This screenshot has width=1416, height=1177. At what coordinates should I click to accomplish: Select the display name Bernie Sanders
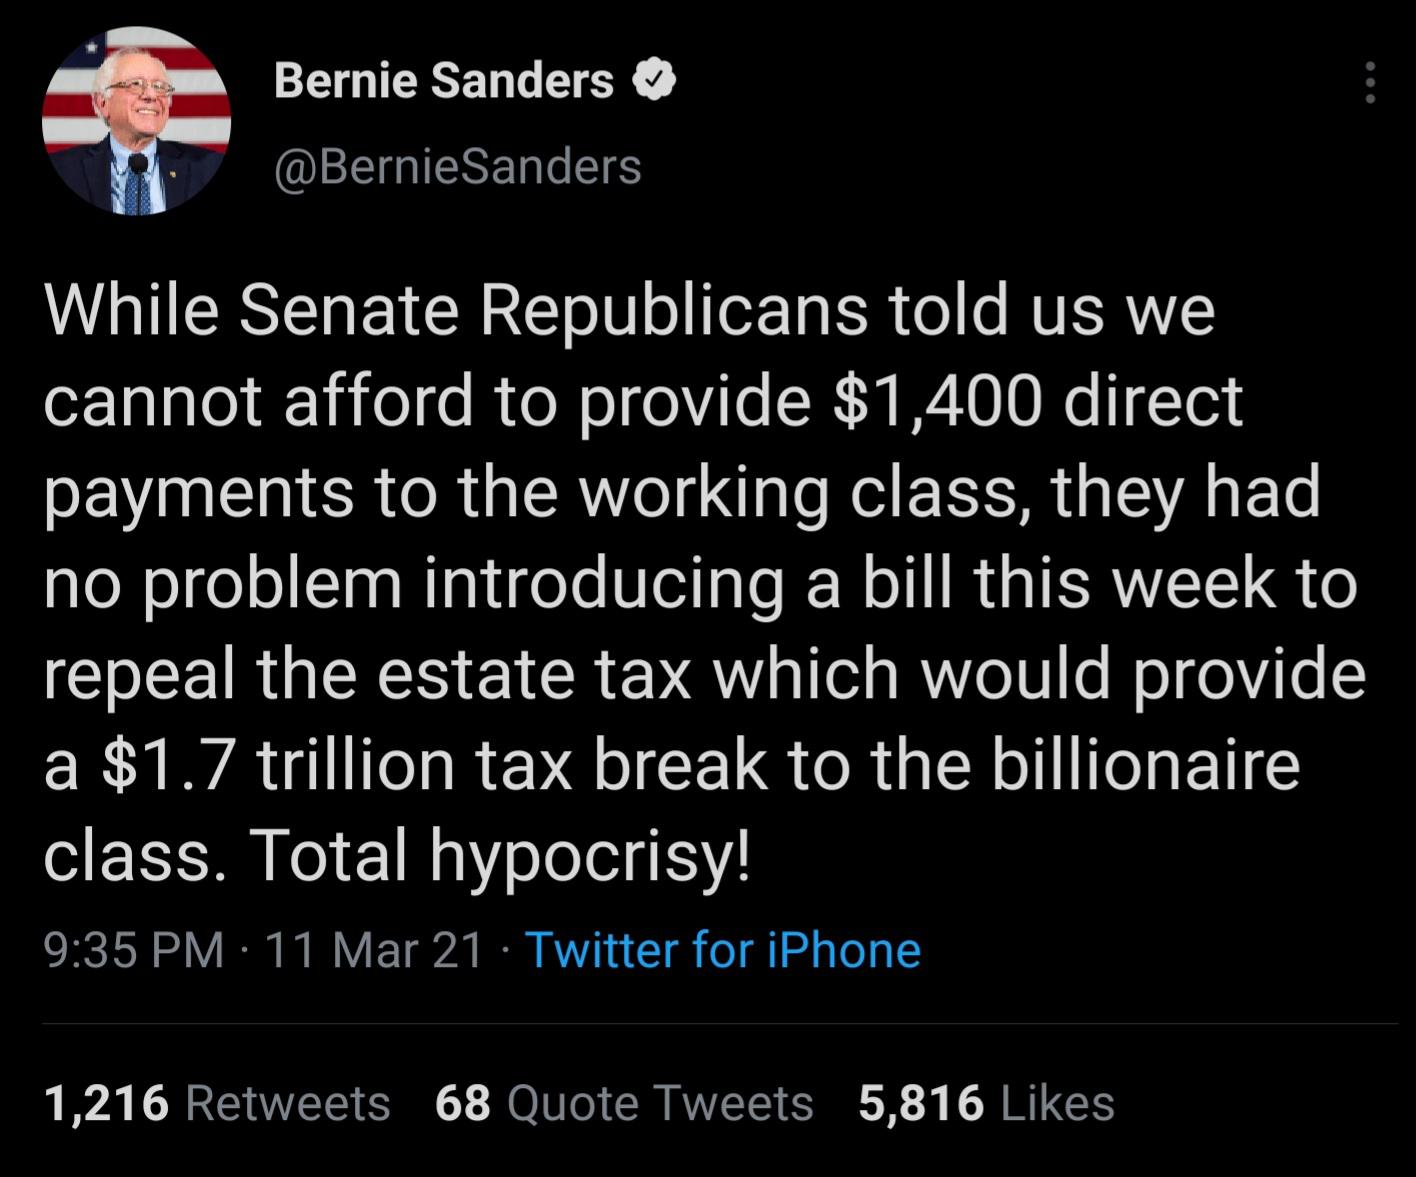tap(443, 80)
